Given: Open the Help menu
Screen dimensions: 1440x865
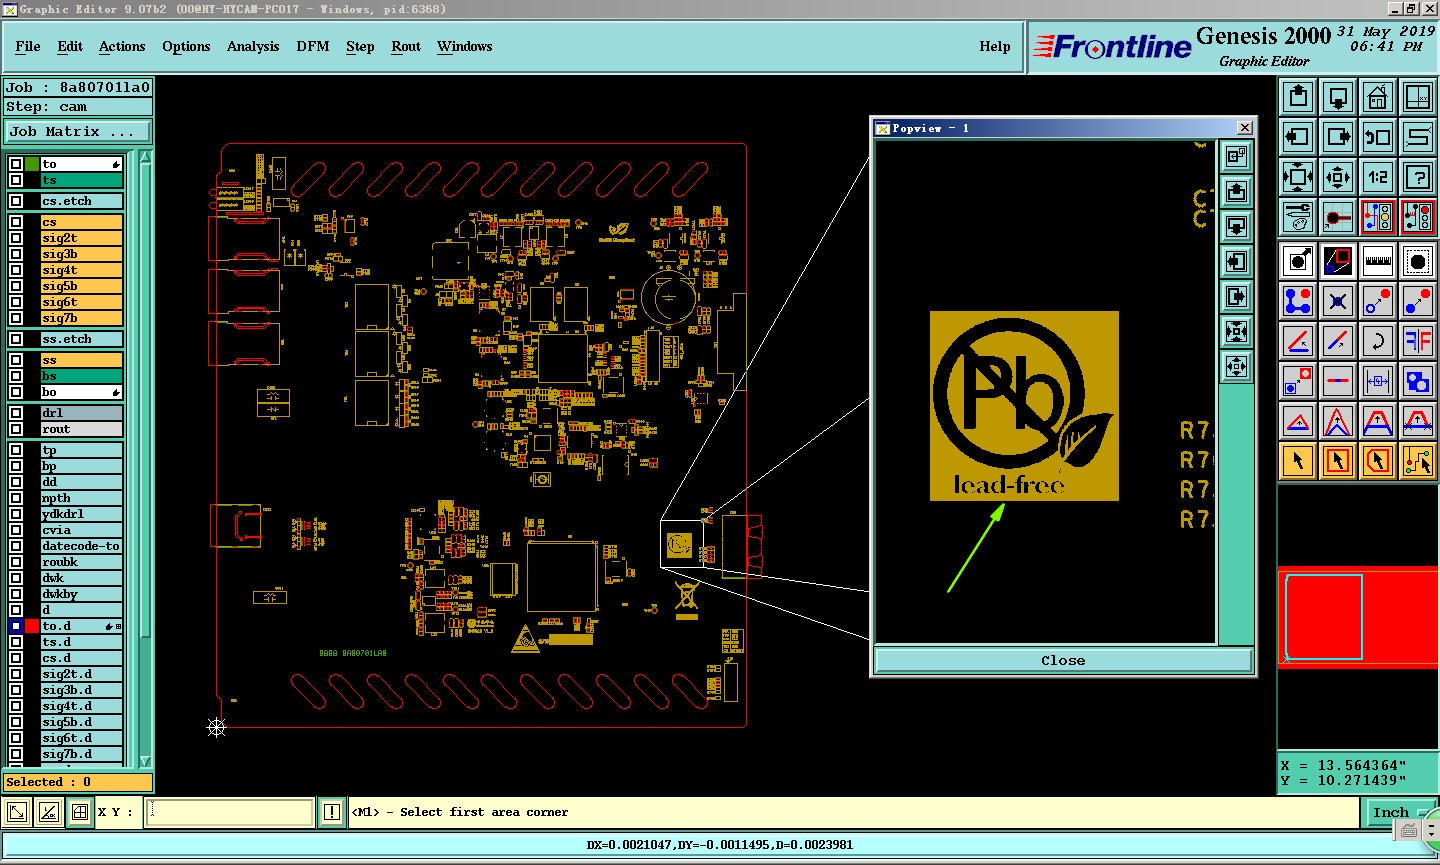Looking at the screenshot, I should [995, 46].
